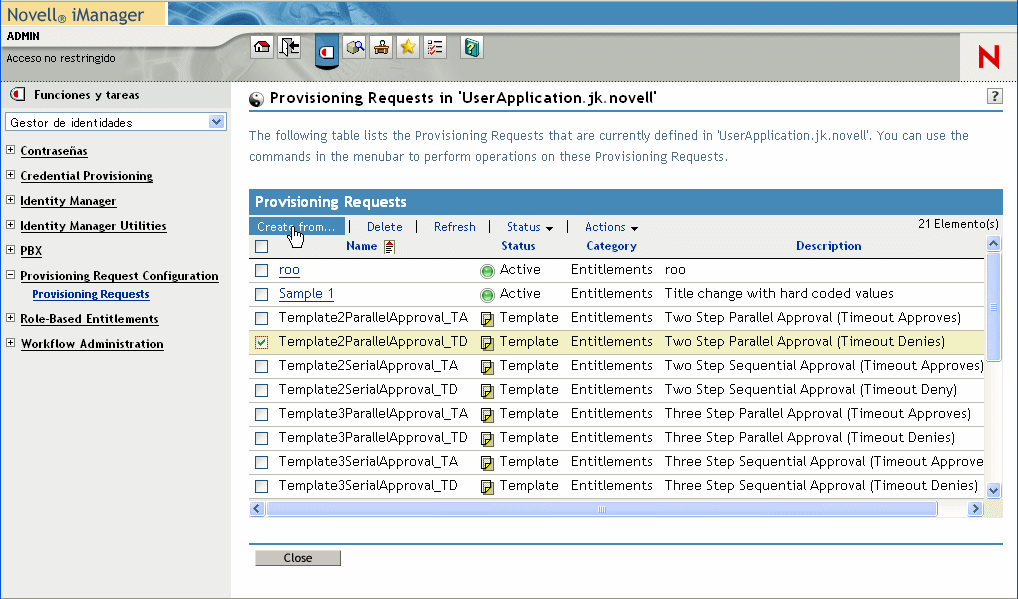Open the Status dropdown menu
Image resolution: width=1018 pixels, height=599 pixels.
[x=529, y=227]
